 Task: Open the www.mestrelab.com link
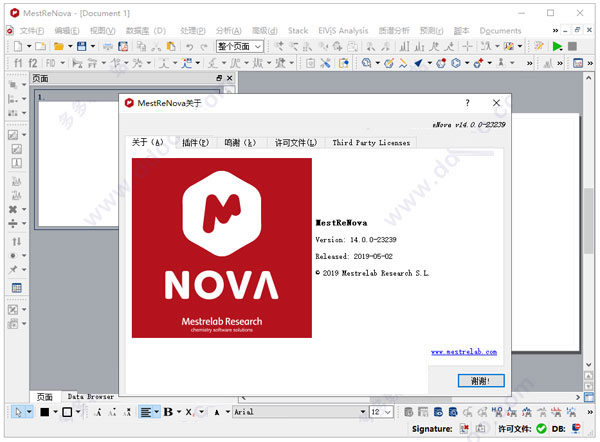click(x=464, y=352)
